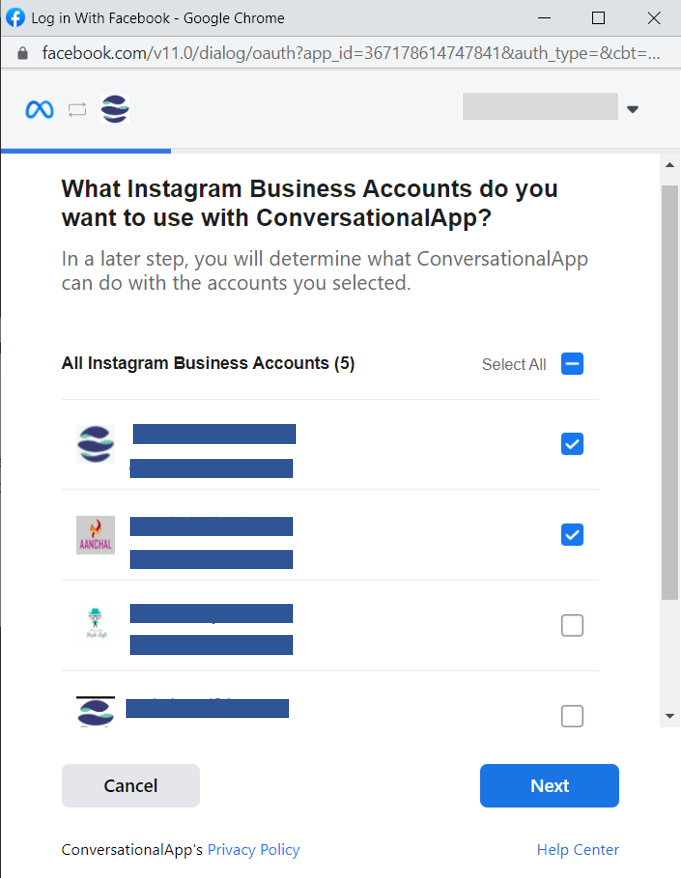The image size is (681, 878).
Task: Uncheck the AANCHAL account checkbox
Action: click(572, 535)
